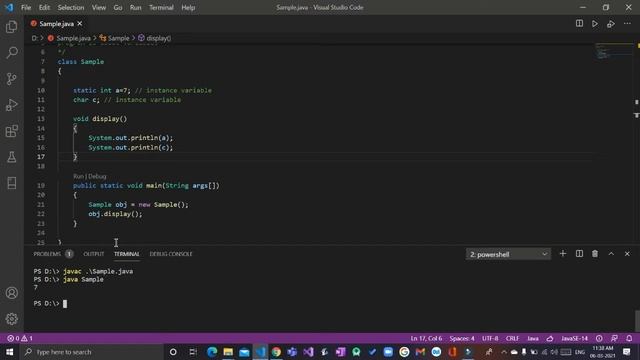
Task: Open the Help menu
Action: click(188, 7)
